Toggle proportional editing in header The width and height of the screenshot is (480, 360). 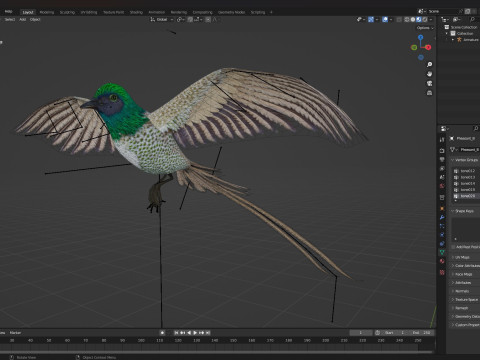[208, 20]
